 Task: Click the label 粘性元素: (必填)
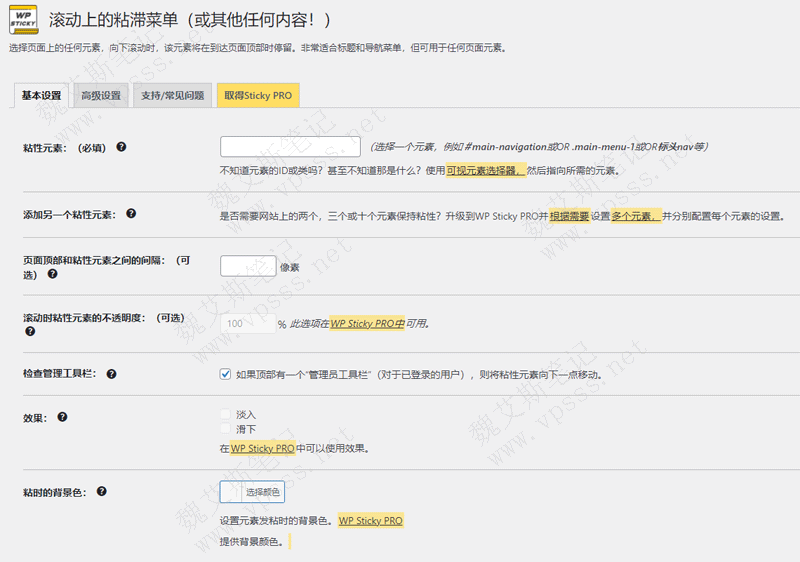pyautogui.click(x=64, y=148)
